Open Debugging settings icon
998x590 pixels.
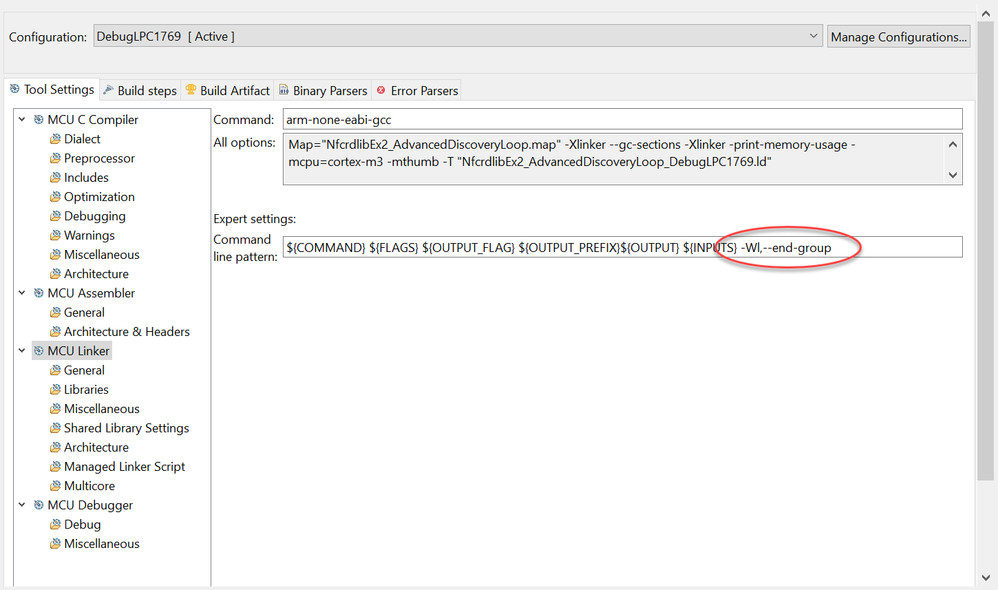pos(55,216)
